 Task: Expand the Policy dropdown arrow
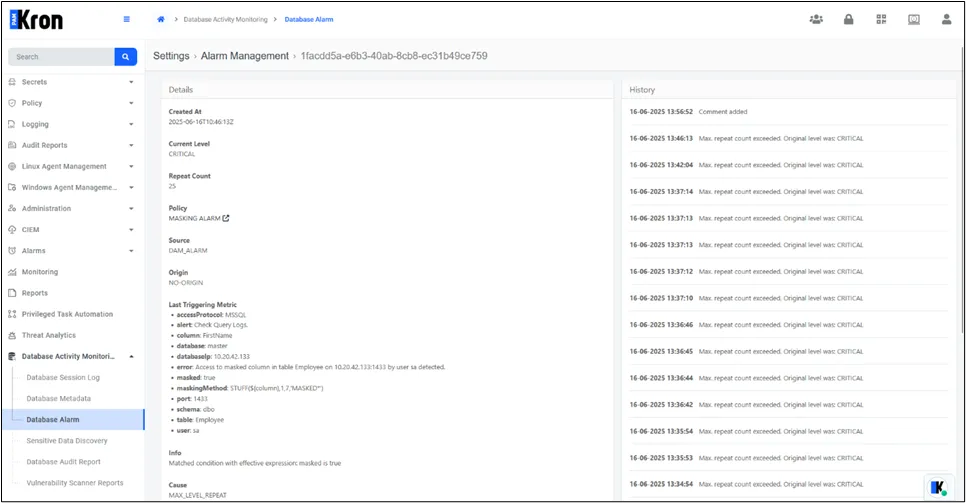(x=131, y=103)
